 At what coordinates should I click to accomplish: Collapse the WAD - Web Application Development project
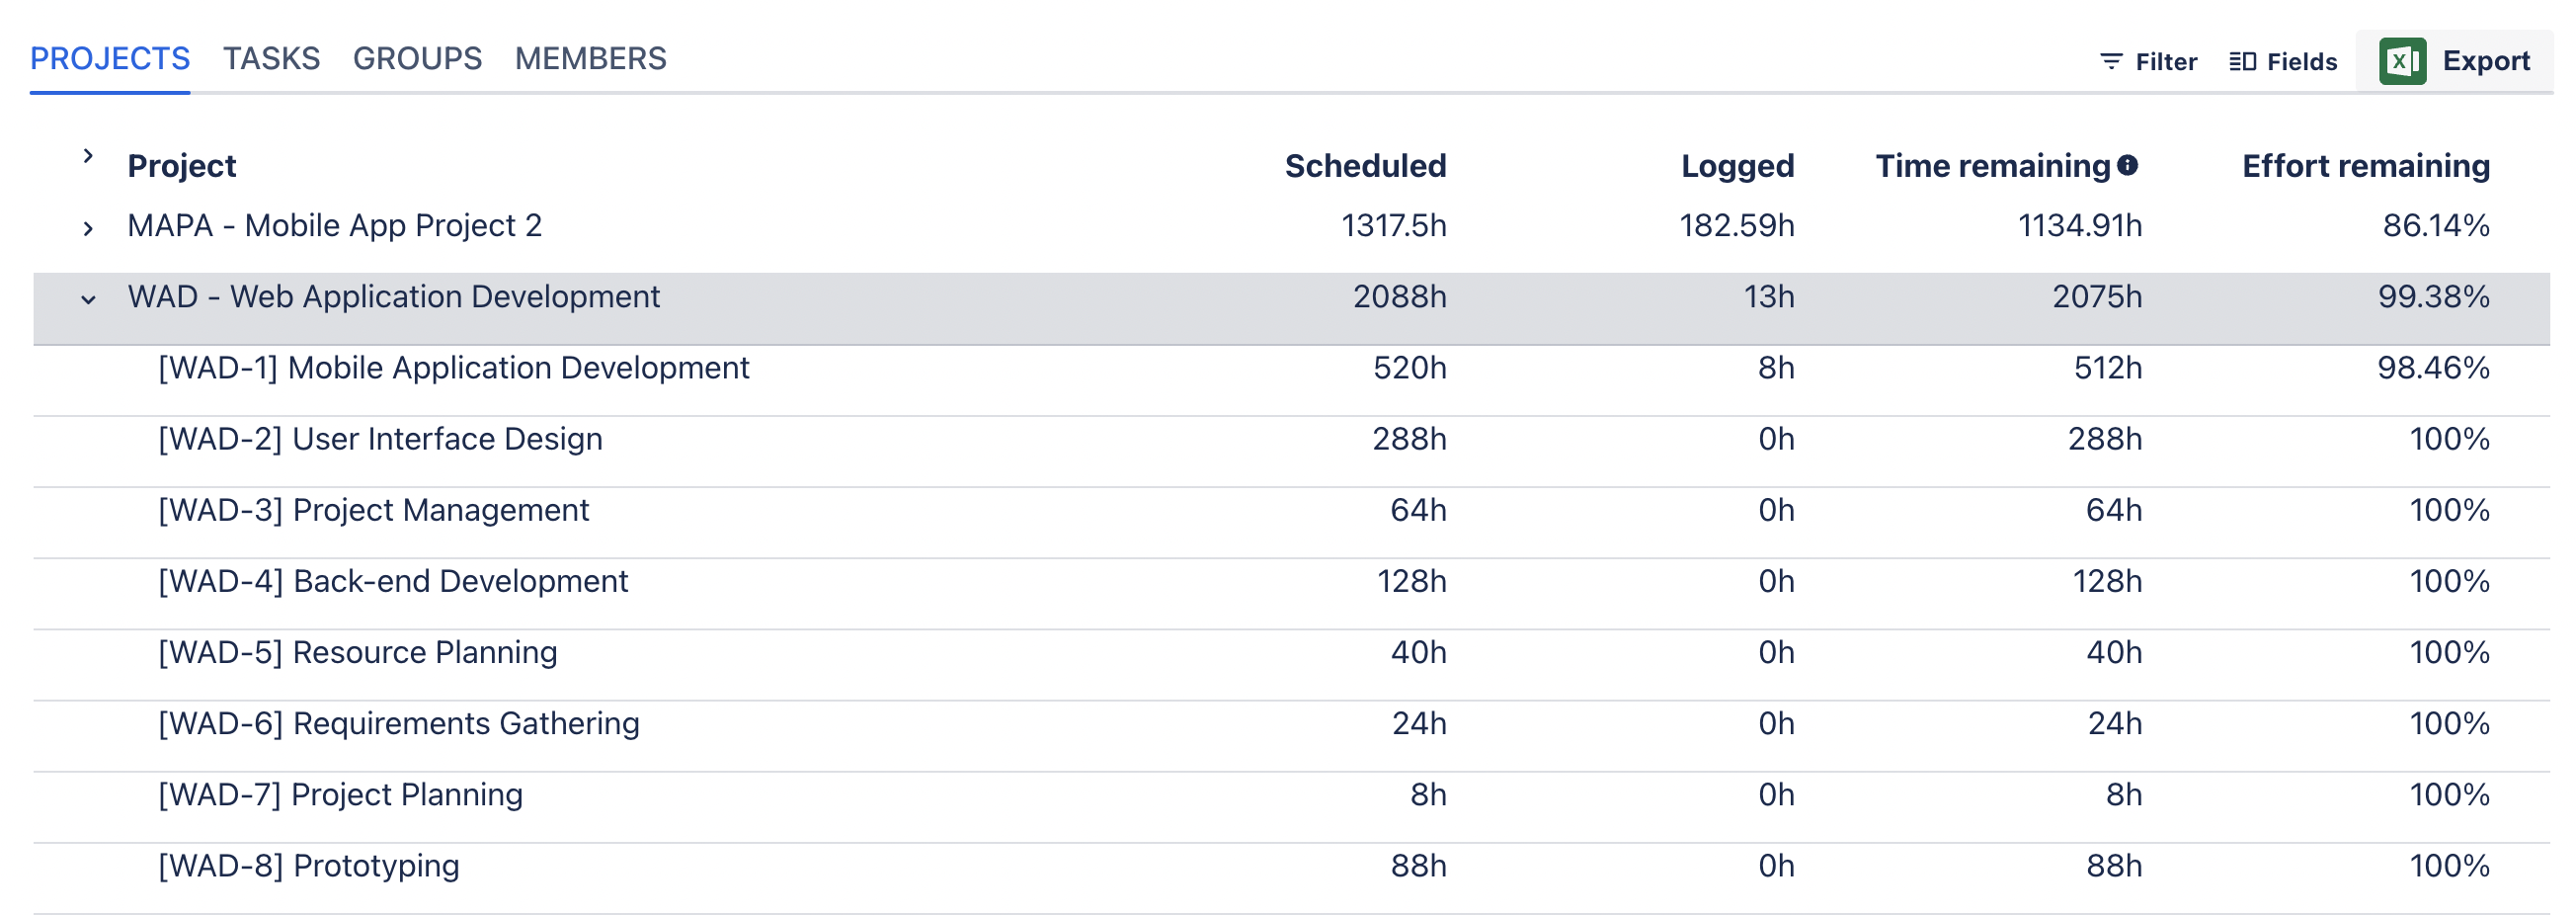point(88,300)
